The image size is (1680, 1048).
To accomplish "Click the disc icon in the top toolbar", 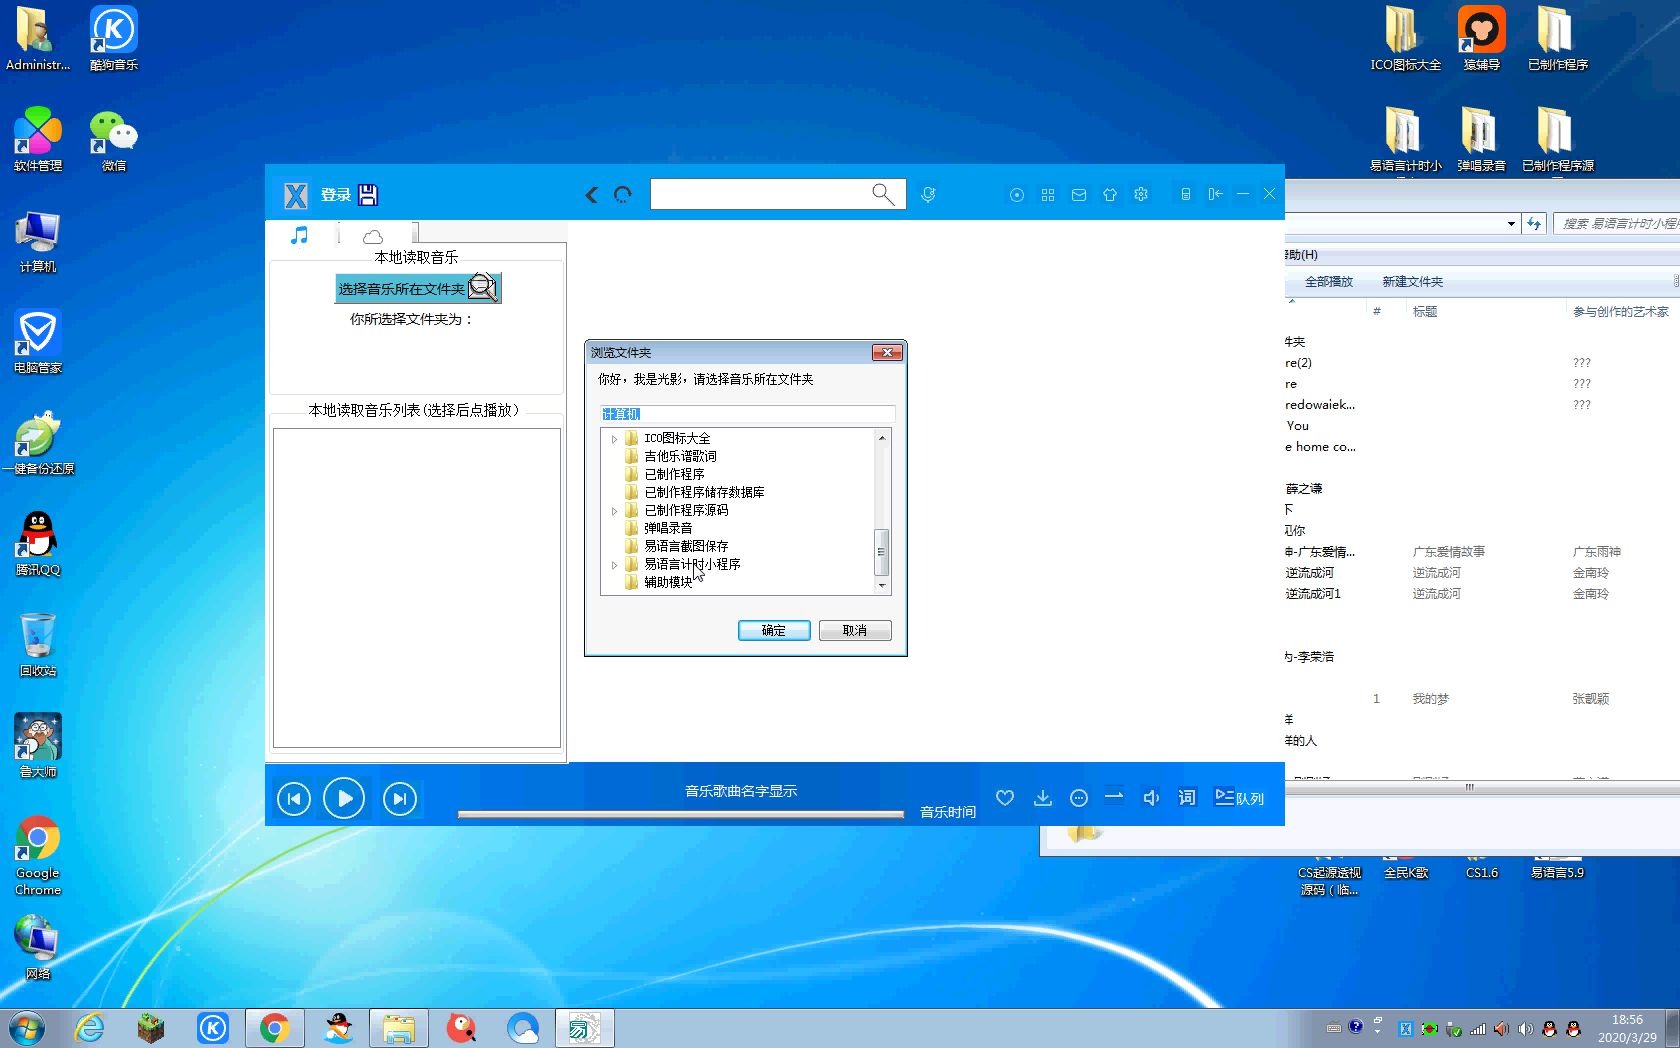I will click(1016, 194).
